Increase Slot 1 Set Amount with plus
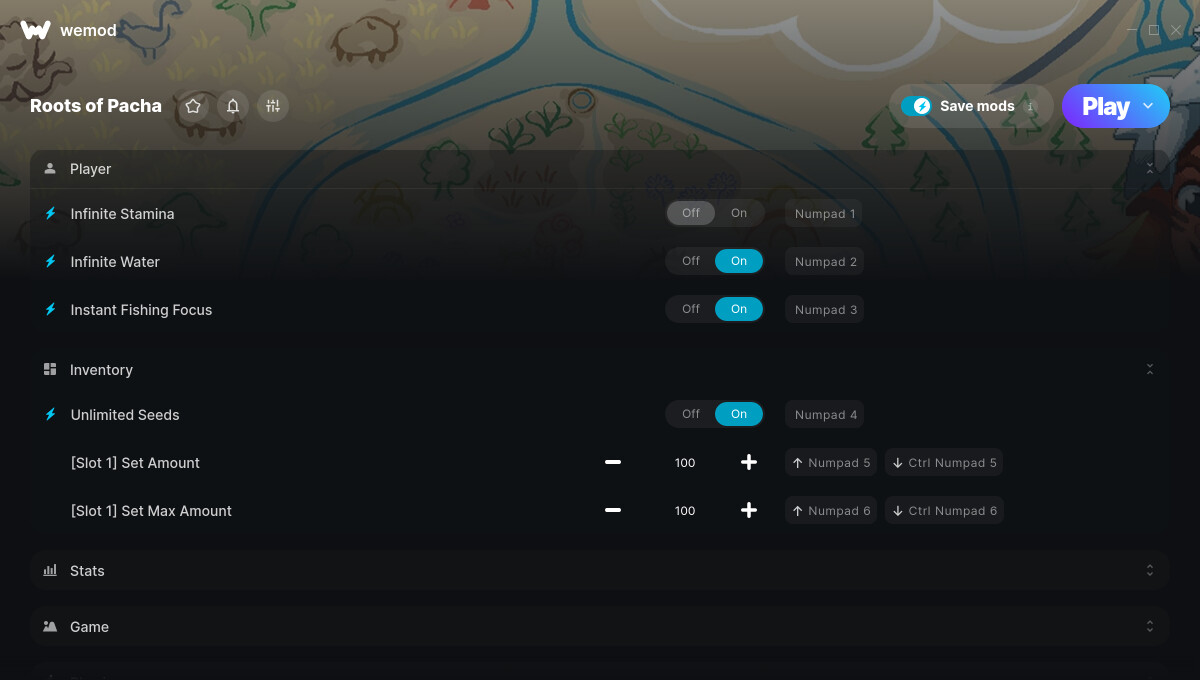 [x=749, y=462]
